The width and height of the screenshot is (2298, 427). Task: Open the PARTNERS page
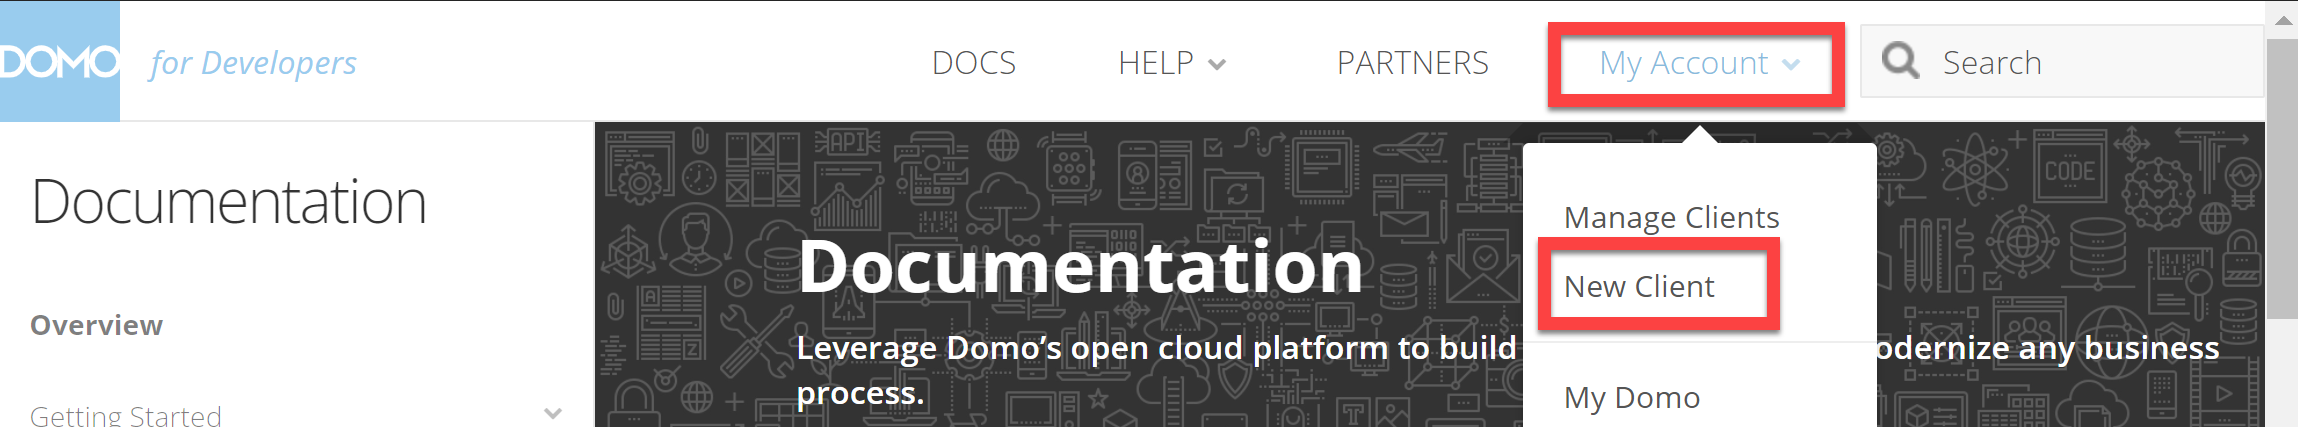click(1412, 63)
